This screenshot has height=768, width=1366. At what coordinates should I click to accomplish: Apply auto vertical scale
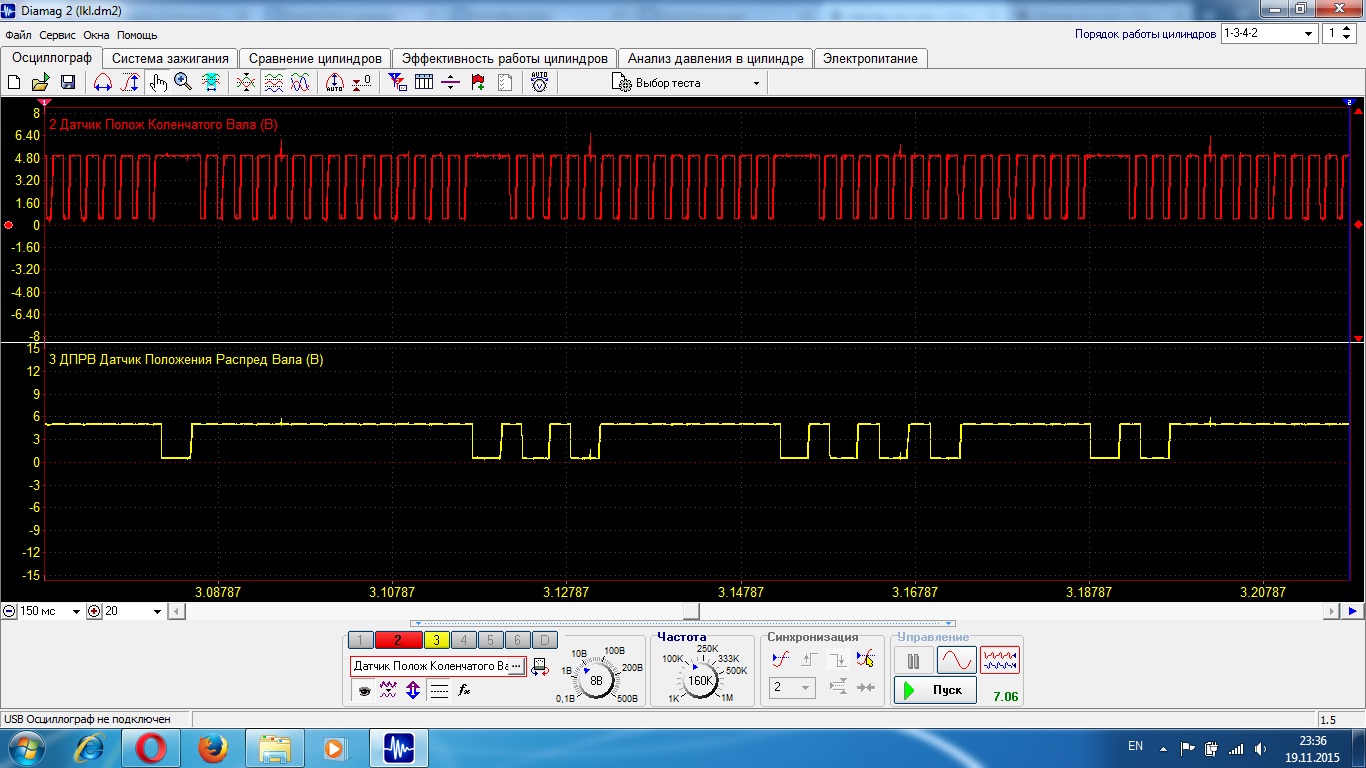pos(335,83)
